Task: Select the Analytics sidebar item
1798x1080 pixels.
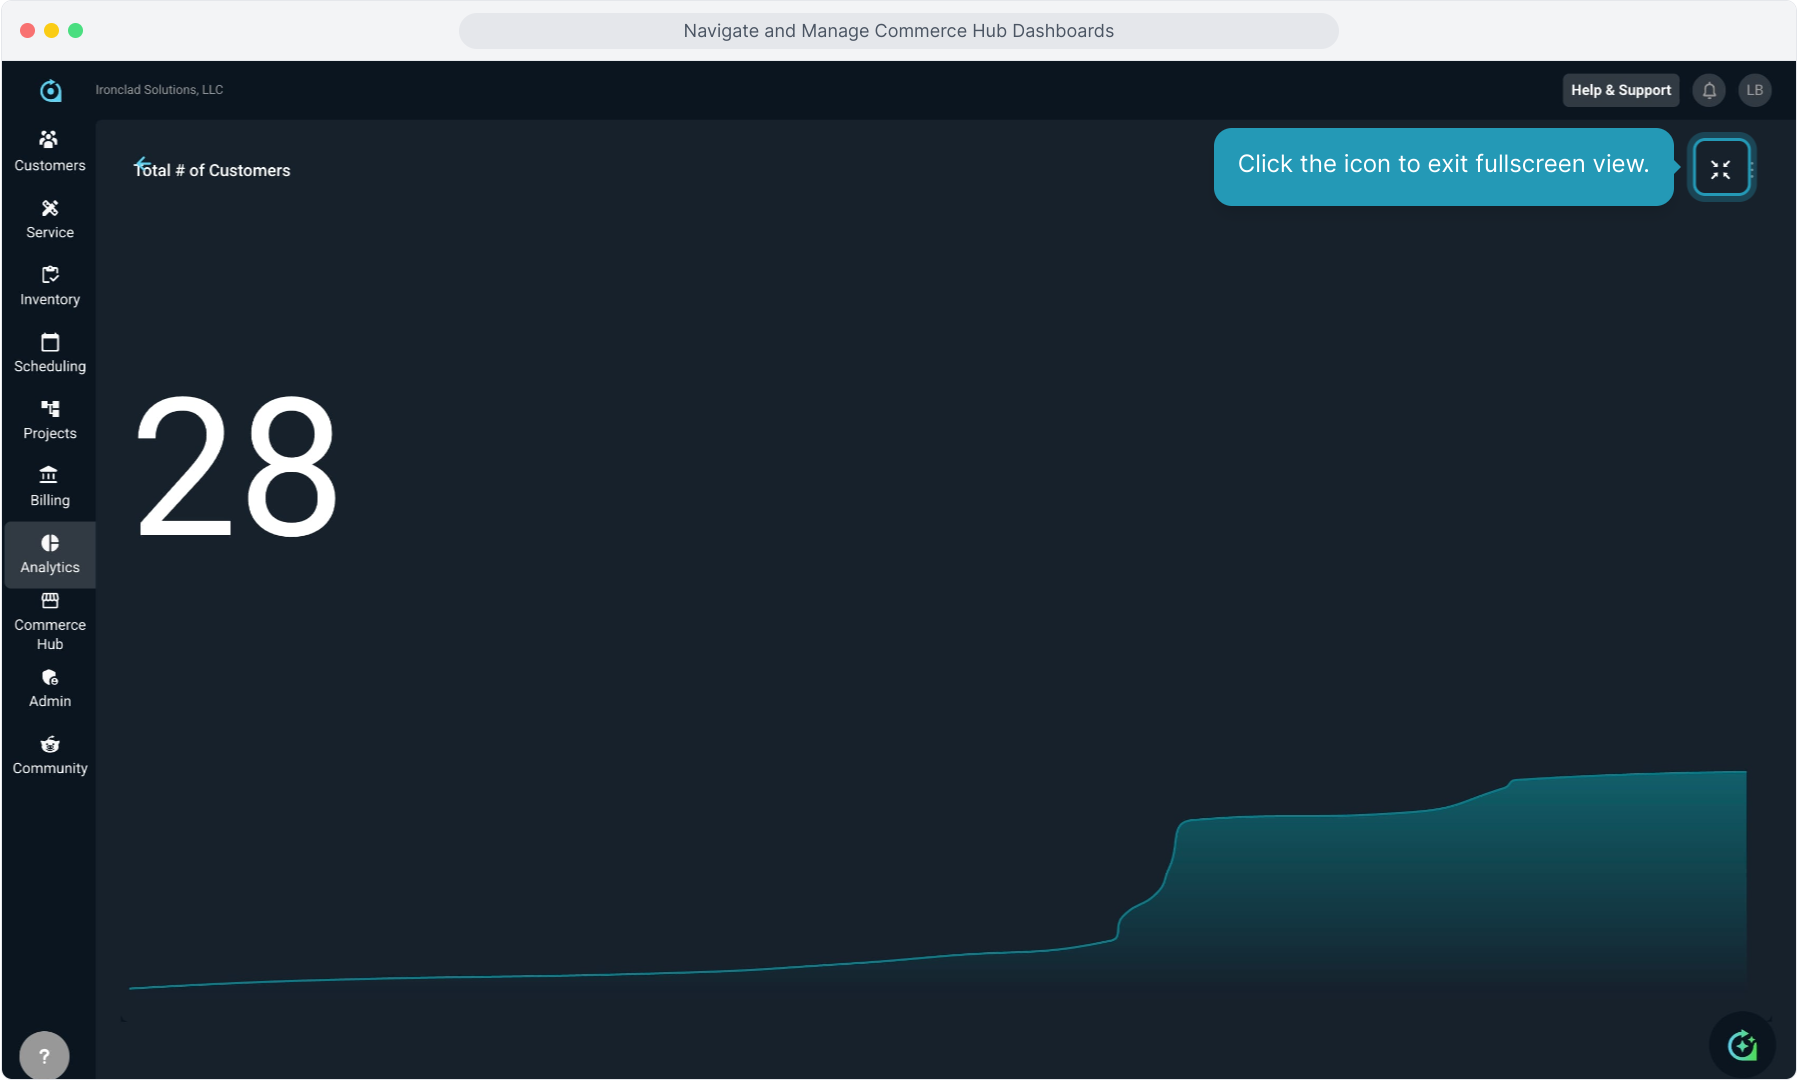Action: tap(49, 554)
